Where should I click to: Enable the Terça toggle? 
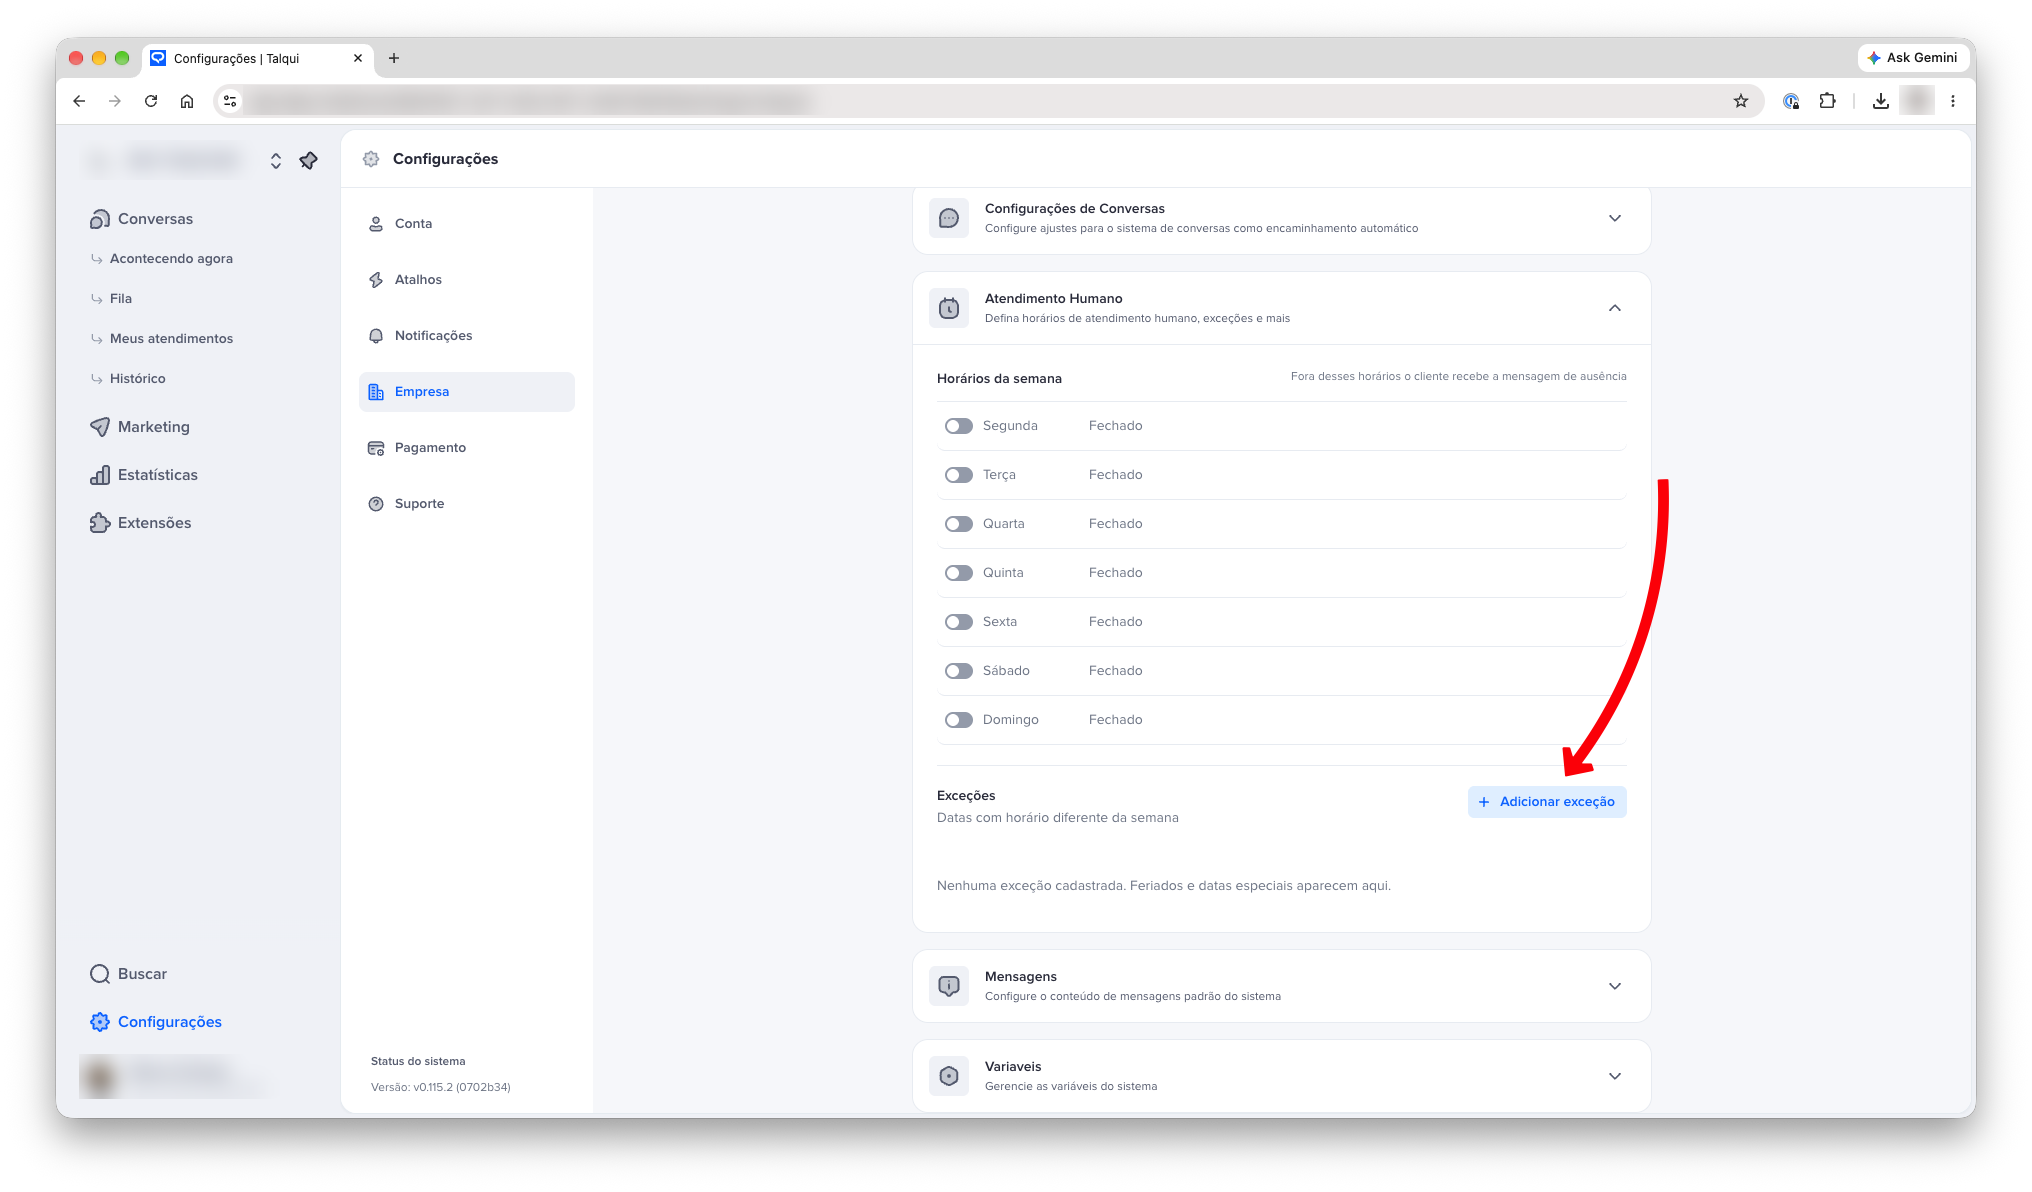coord(959,475)
